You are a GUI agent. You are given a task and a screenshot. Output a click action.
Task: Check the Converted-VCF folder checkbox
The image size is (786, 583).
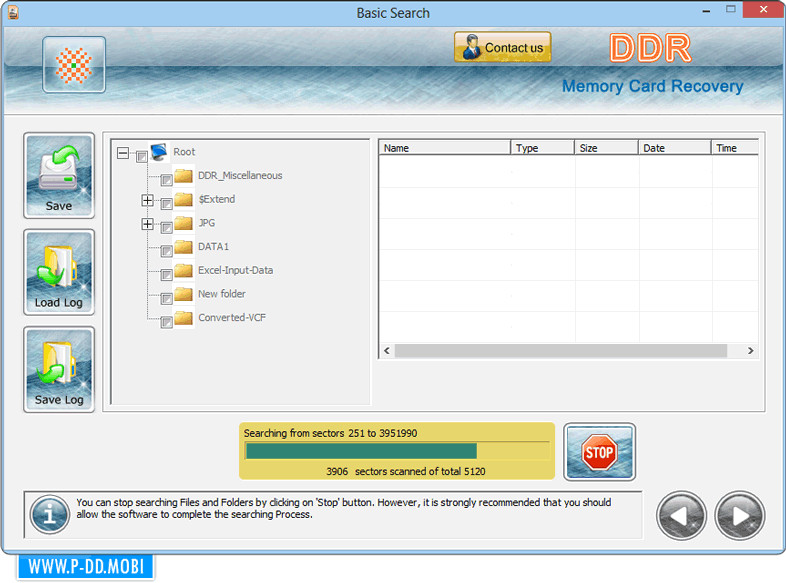tap(166, 323)
